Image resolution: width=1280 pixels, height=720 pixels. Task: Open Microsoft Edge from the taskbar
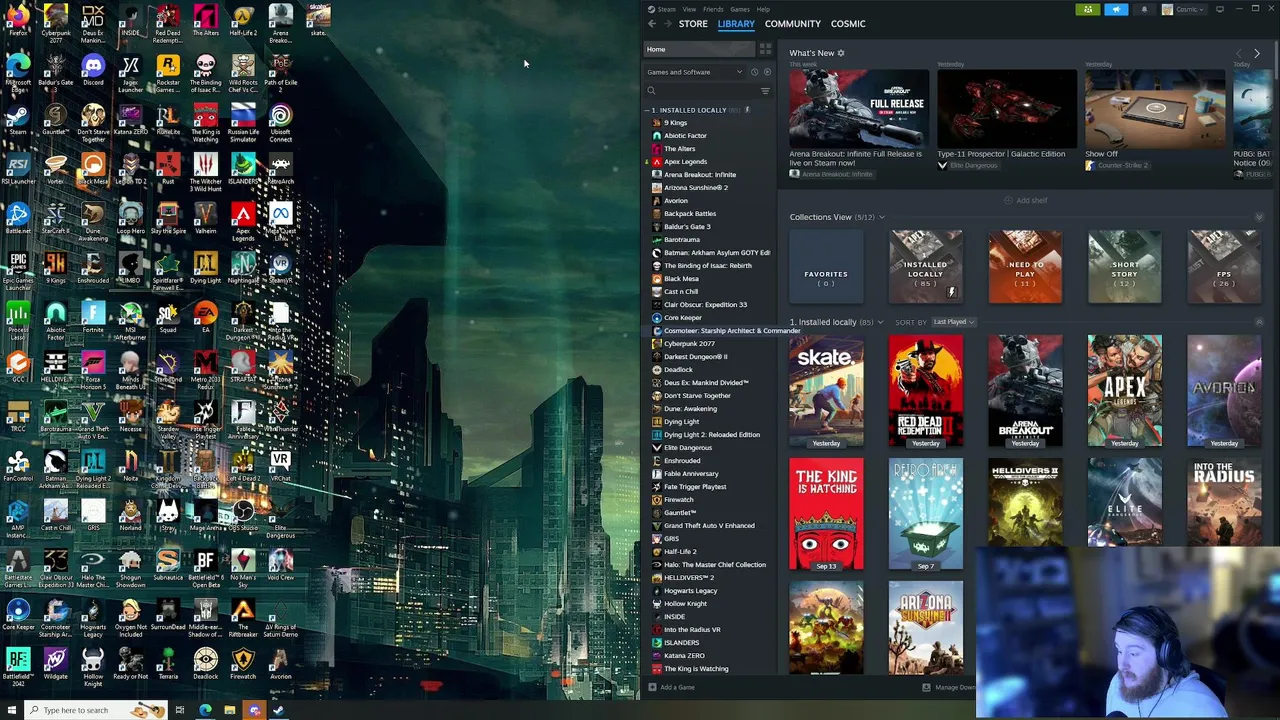[x=205, y=710]
